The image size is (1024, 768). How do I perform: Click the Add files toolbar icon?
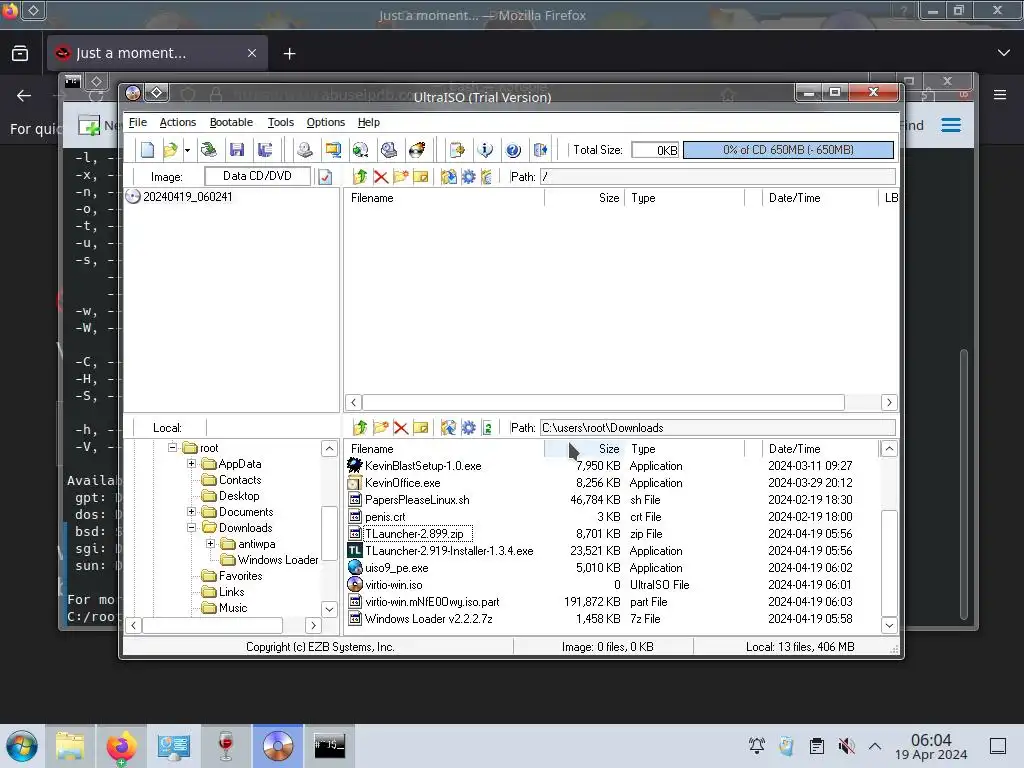pos(457,150)
